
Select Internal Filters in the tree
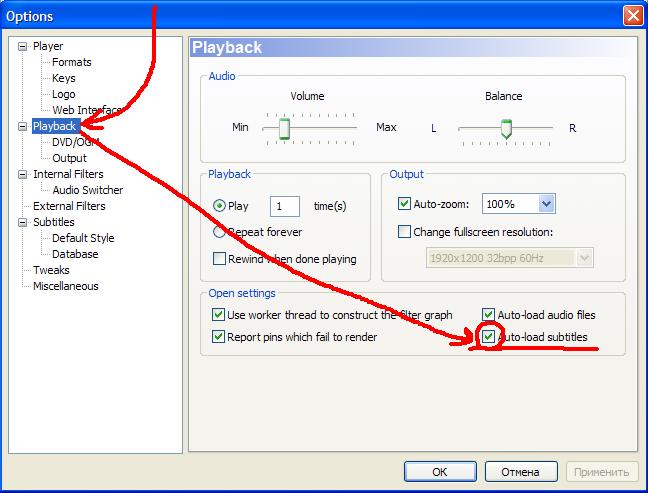click(68, 174)
